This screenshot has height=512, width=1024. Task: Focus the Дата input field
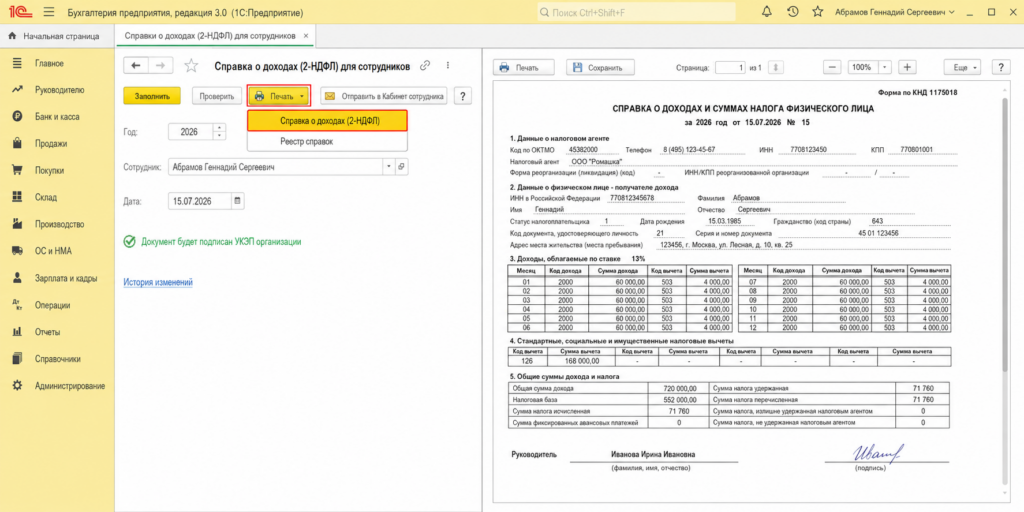tap(200, 200)
